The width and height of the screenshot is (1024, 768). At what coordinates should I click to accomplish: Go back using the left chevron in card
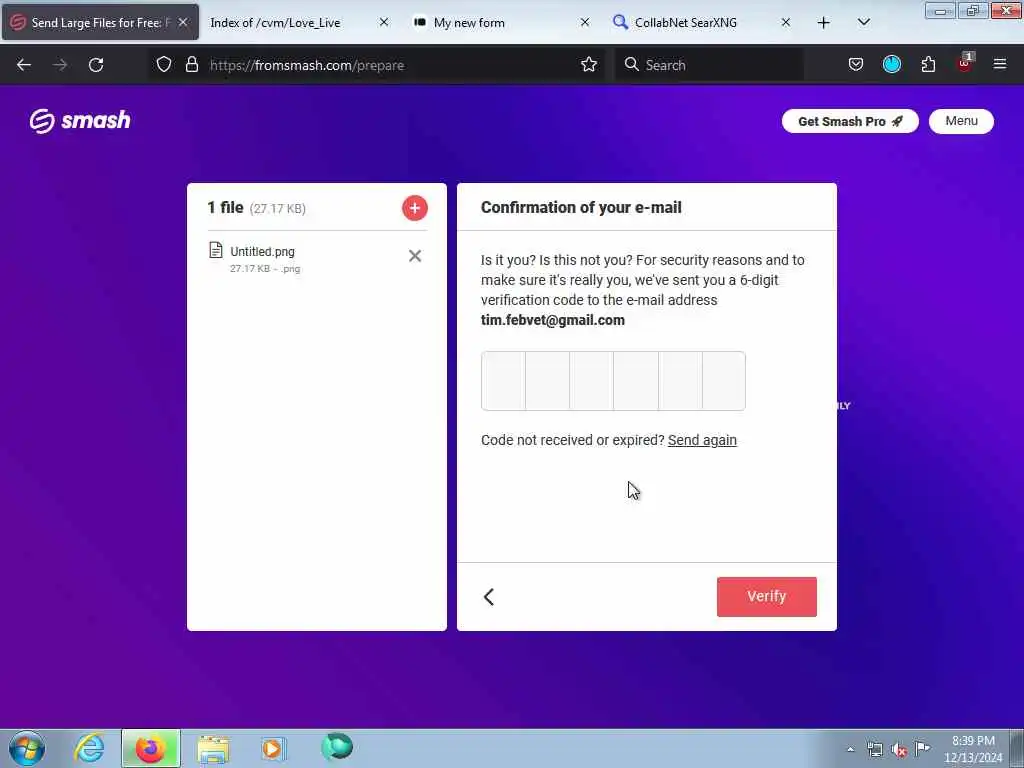pyautogui.click(x=488, y=597)
